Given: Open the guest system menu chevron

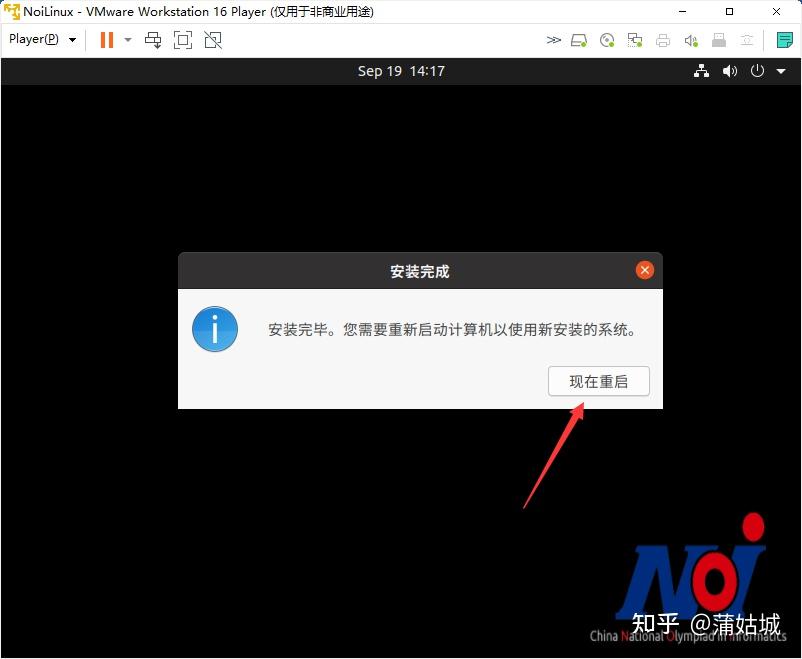Looking at the screenshot, I should click(781, 71).
